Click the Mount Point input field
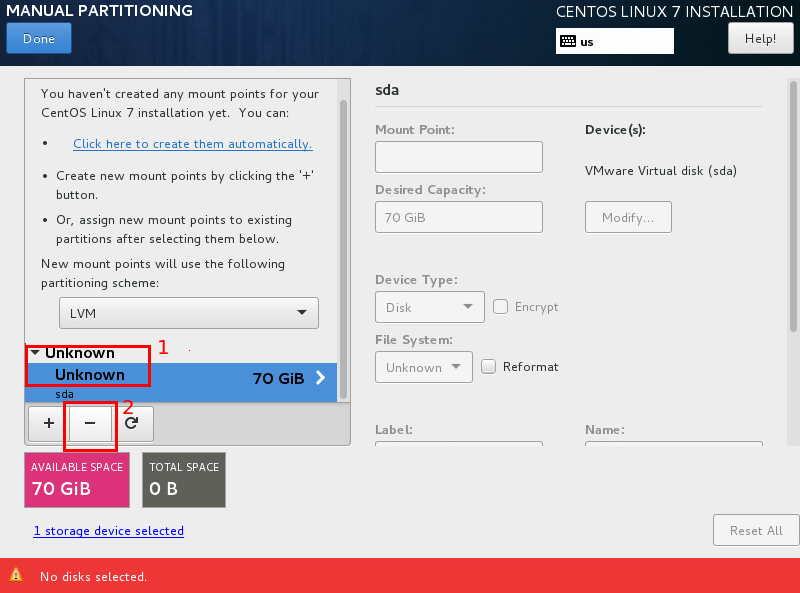800x593 pixels. pos(458,157)
